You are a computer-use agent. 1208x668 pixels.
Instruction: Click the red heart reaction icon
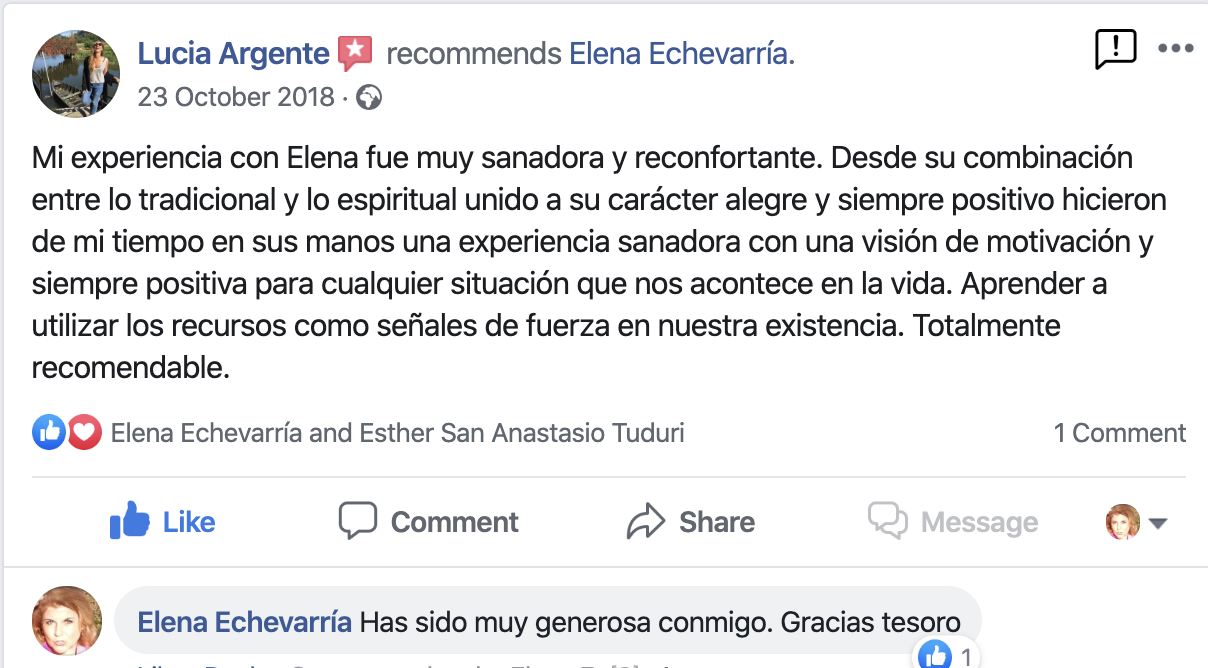[84, 432]
